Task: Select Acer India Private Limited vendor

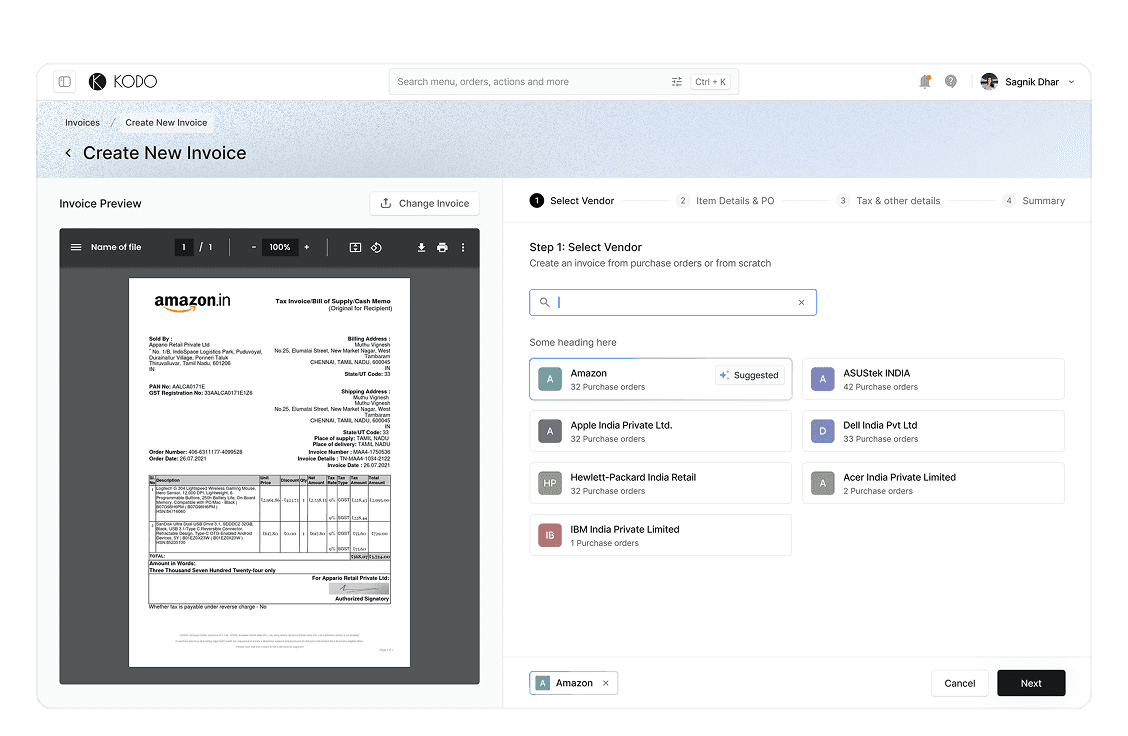Action: point(933,483)
